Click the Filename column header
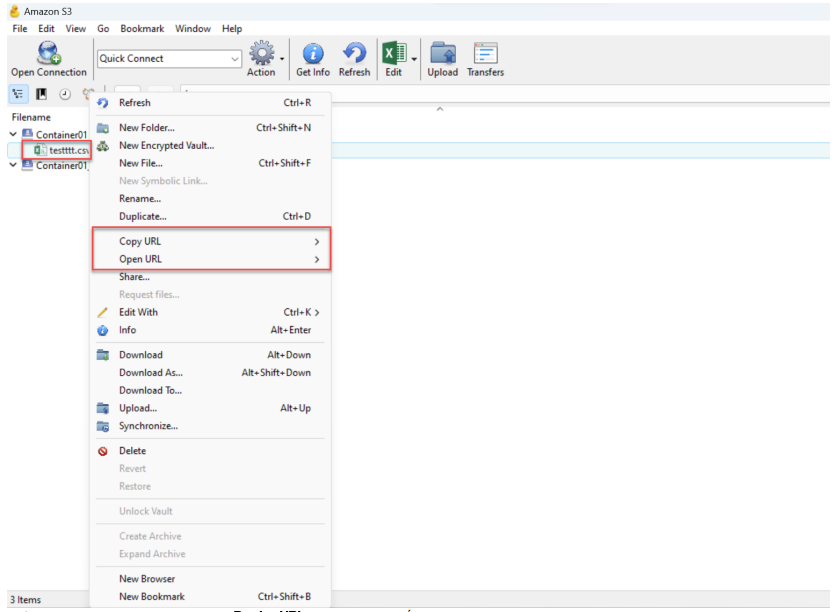Image resolution: width=837 pixels, height=612 pixels. (31, 117)
